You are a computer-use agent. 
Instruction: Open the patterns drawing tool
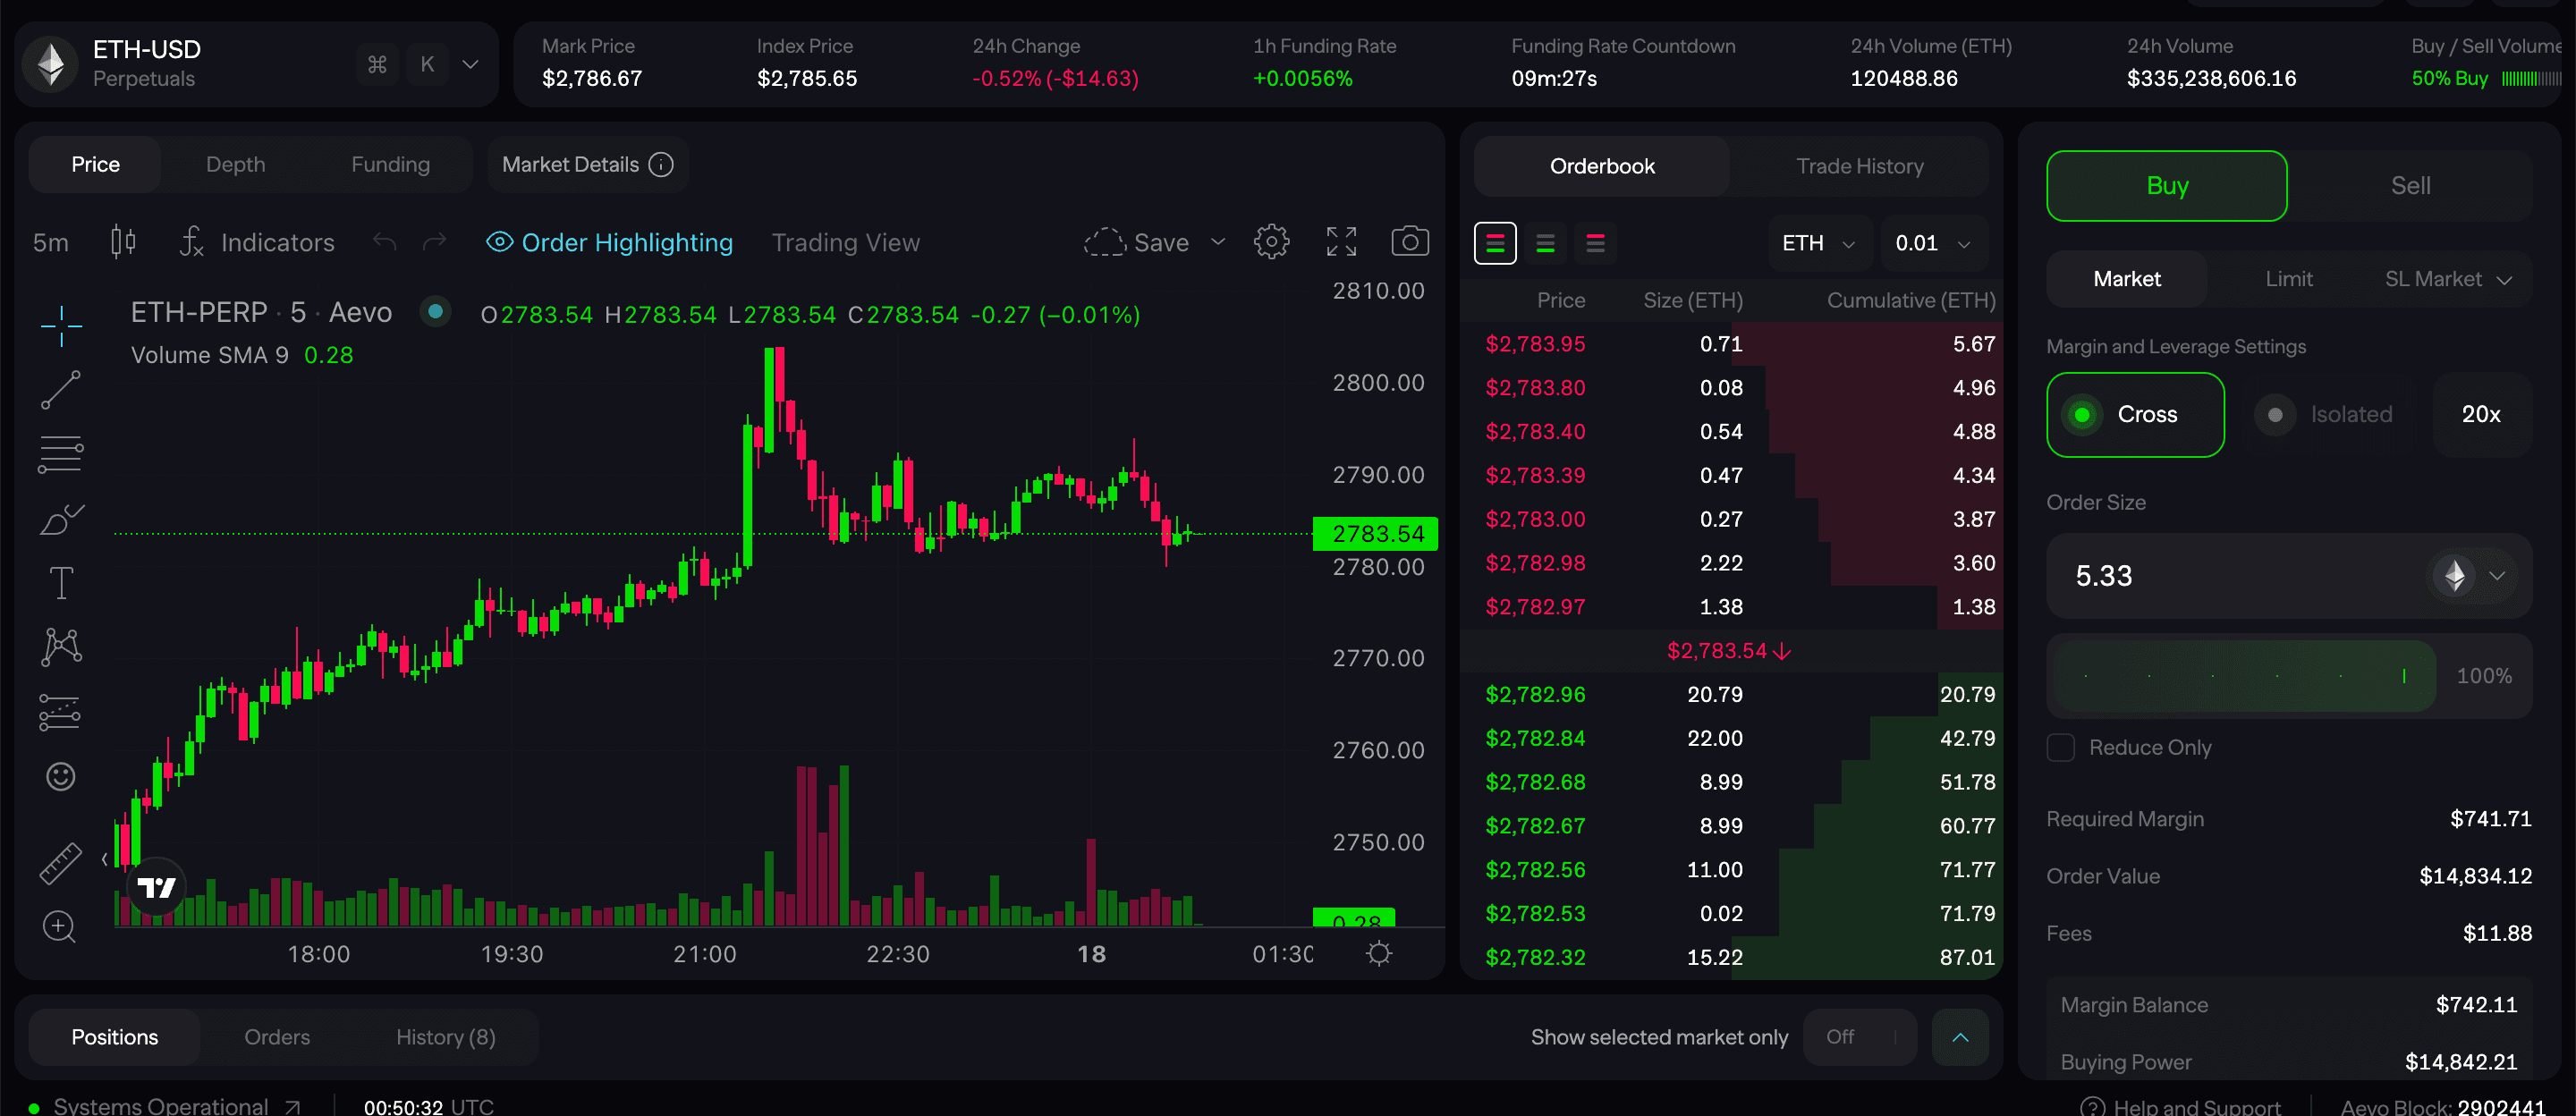click(x=61, y=647)
